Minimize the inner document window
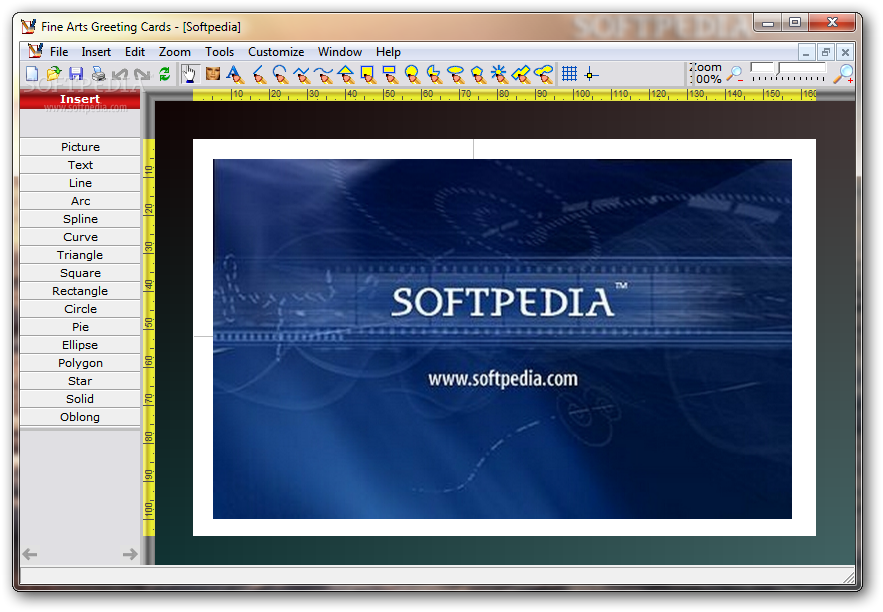The image size is (883, 612). click(x=806, y=52)
